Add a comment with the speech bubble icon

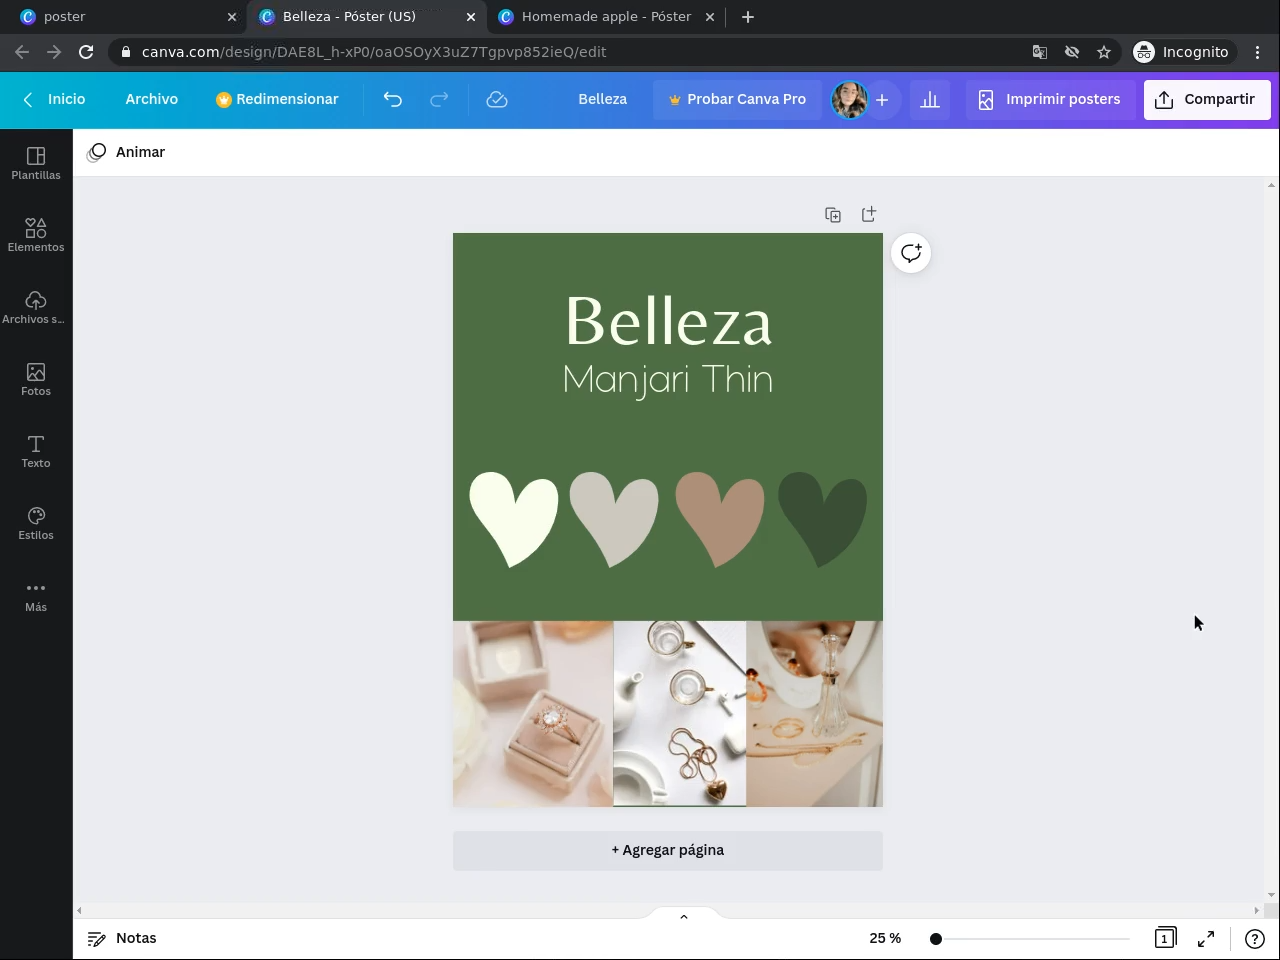click(911, 253)
